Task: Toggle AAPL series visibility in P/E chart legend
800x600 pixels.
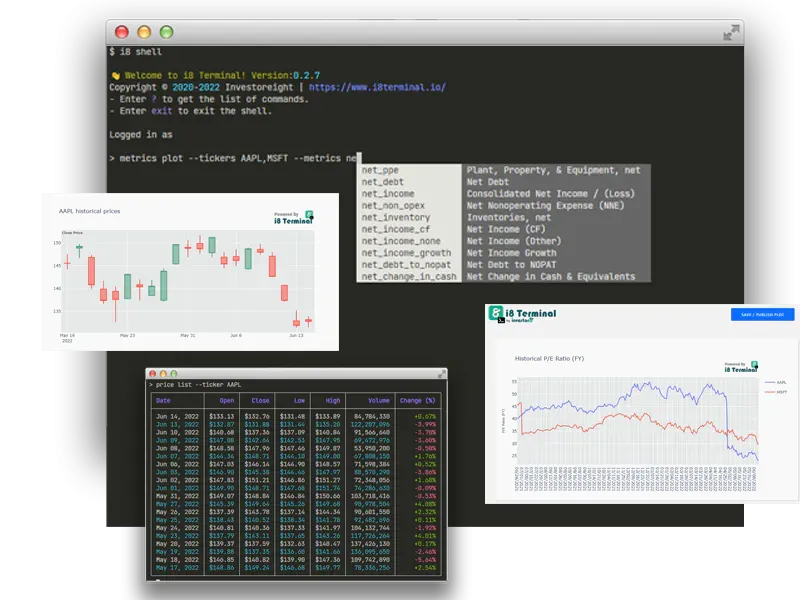Action: click(x=775, y=382)
